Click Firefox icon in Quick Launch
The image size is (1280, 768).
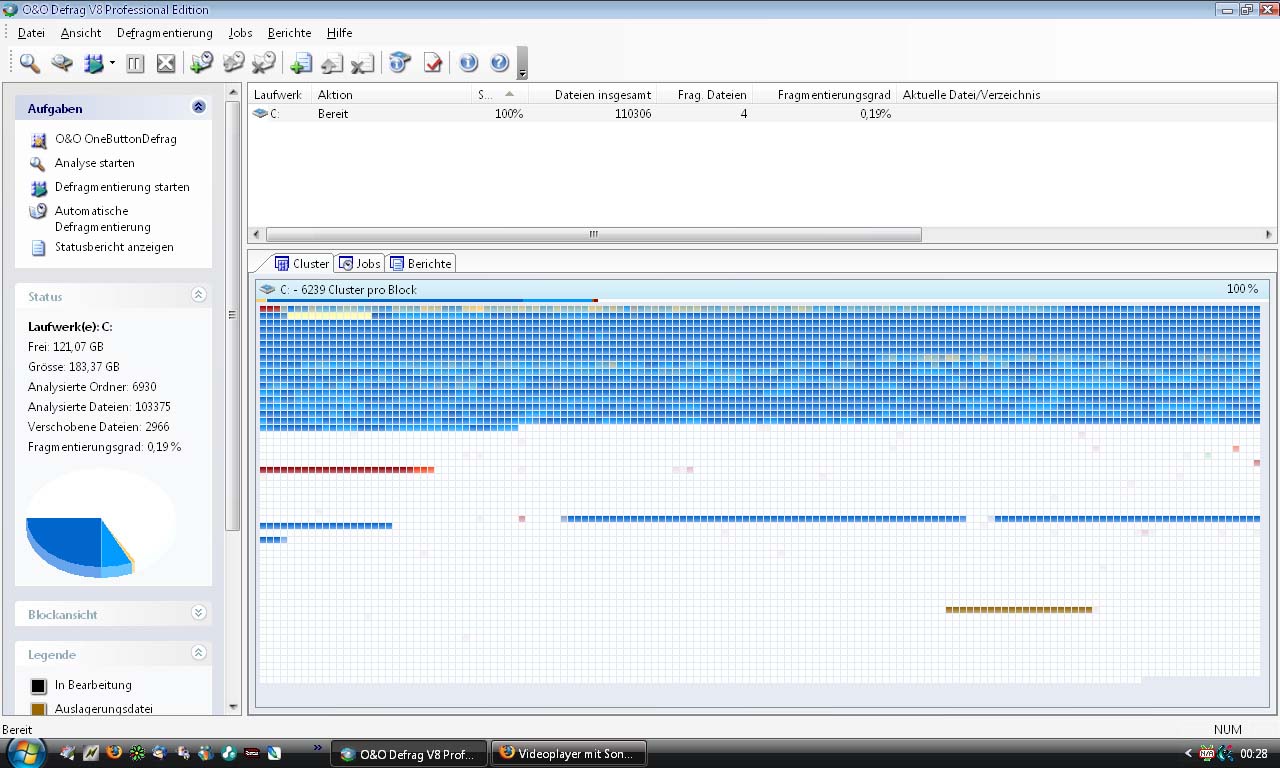click(114, 753)
